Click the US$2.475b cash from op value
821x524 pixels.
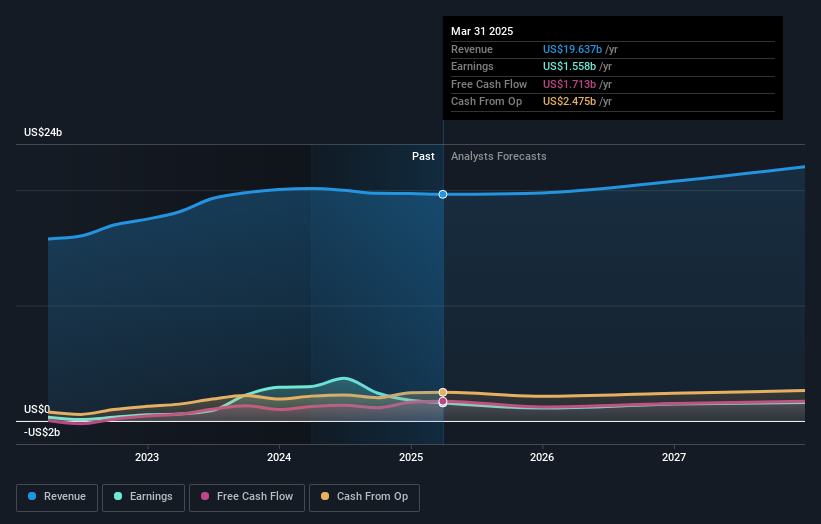(569, 102)
